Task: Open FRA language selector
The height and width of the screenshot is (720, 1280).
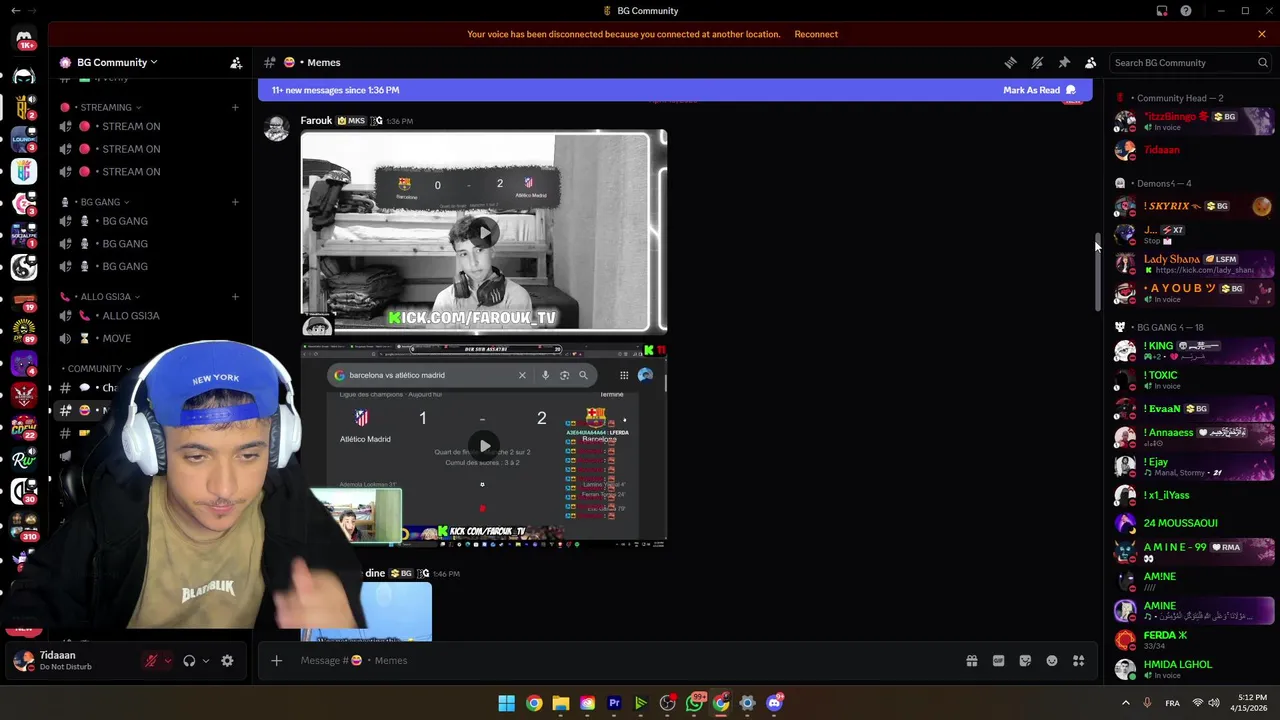Action: (1172, 703)
